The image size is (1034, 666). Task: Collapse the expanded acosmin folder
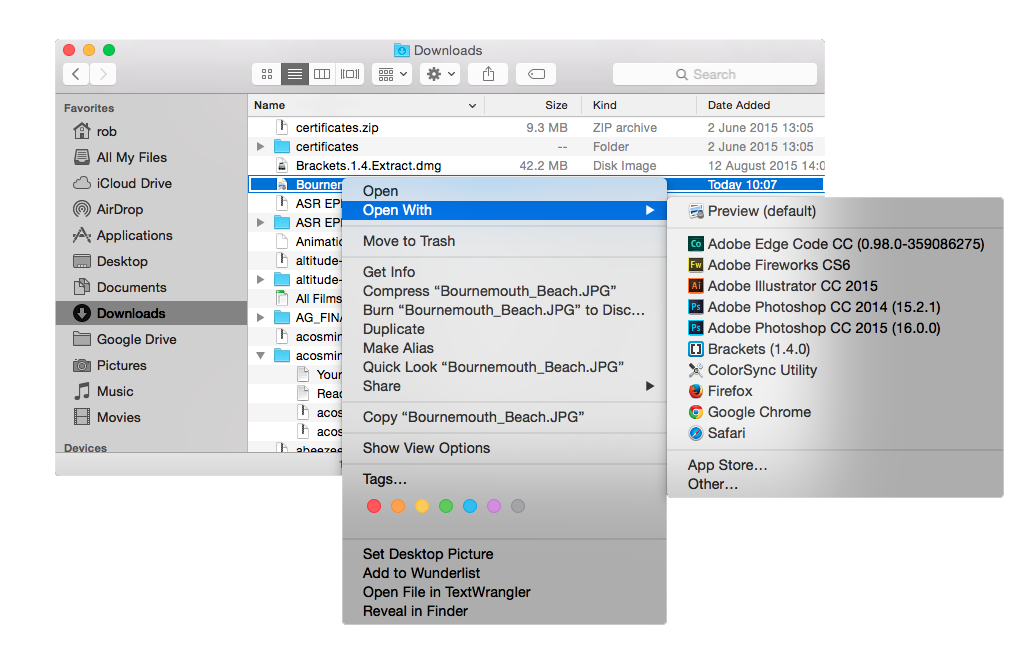[261, 355]
